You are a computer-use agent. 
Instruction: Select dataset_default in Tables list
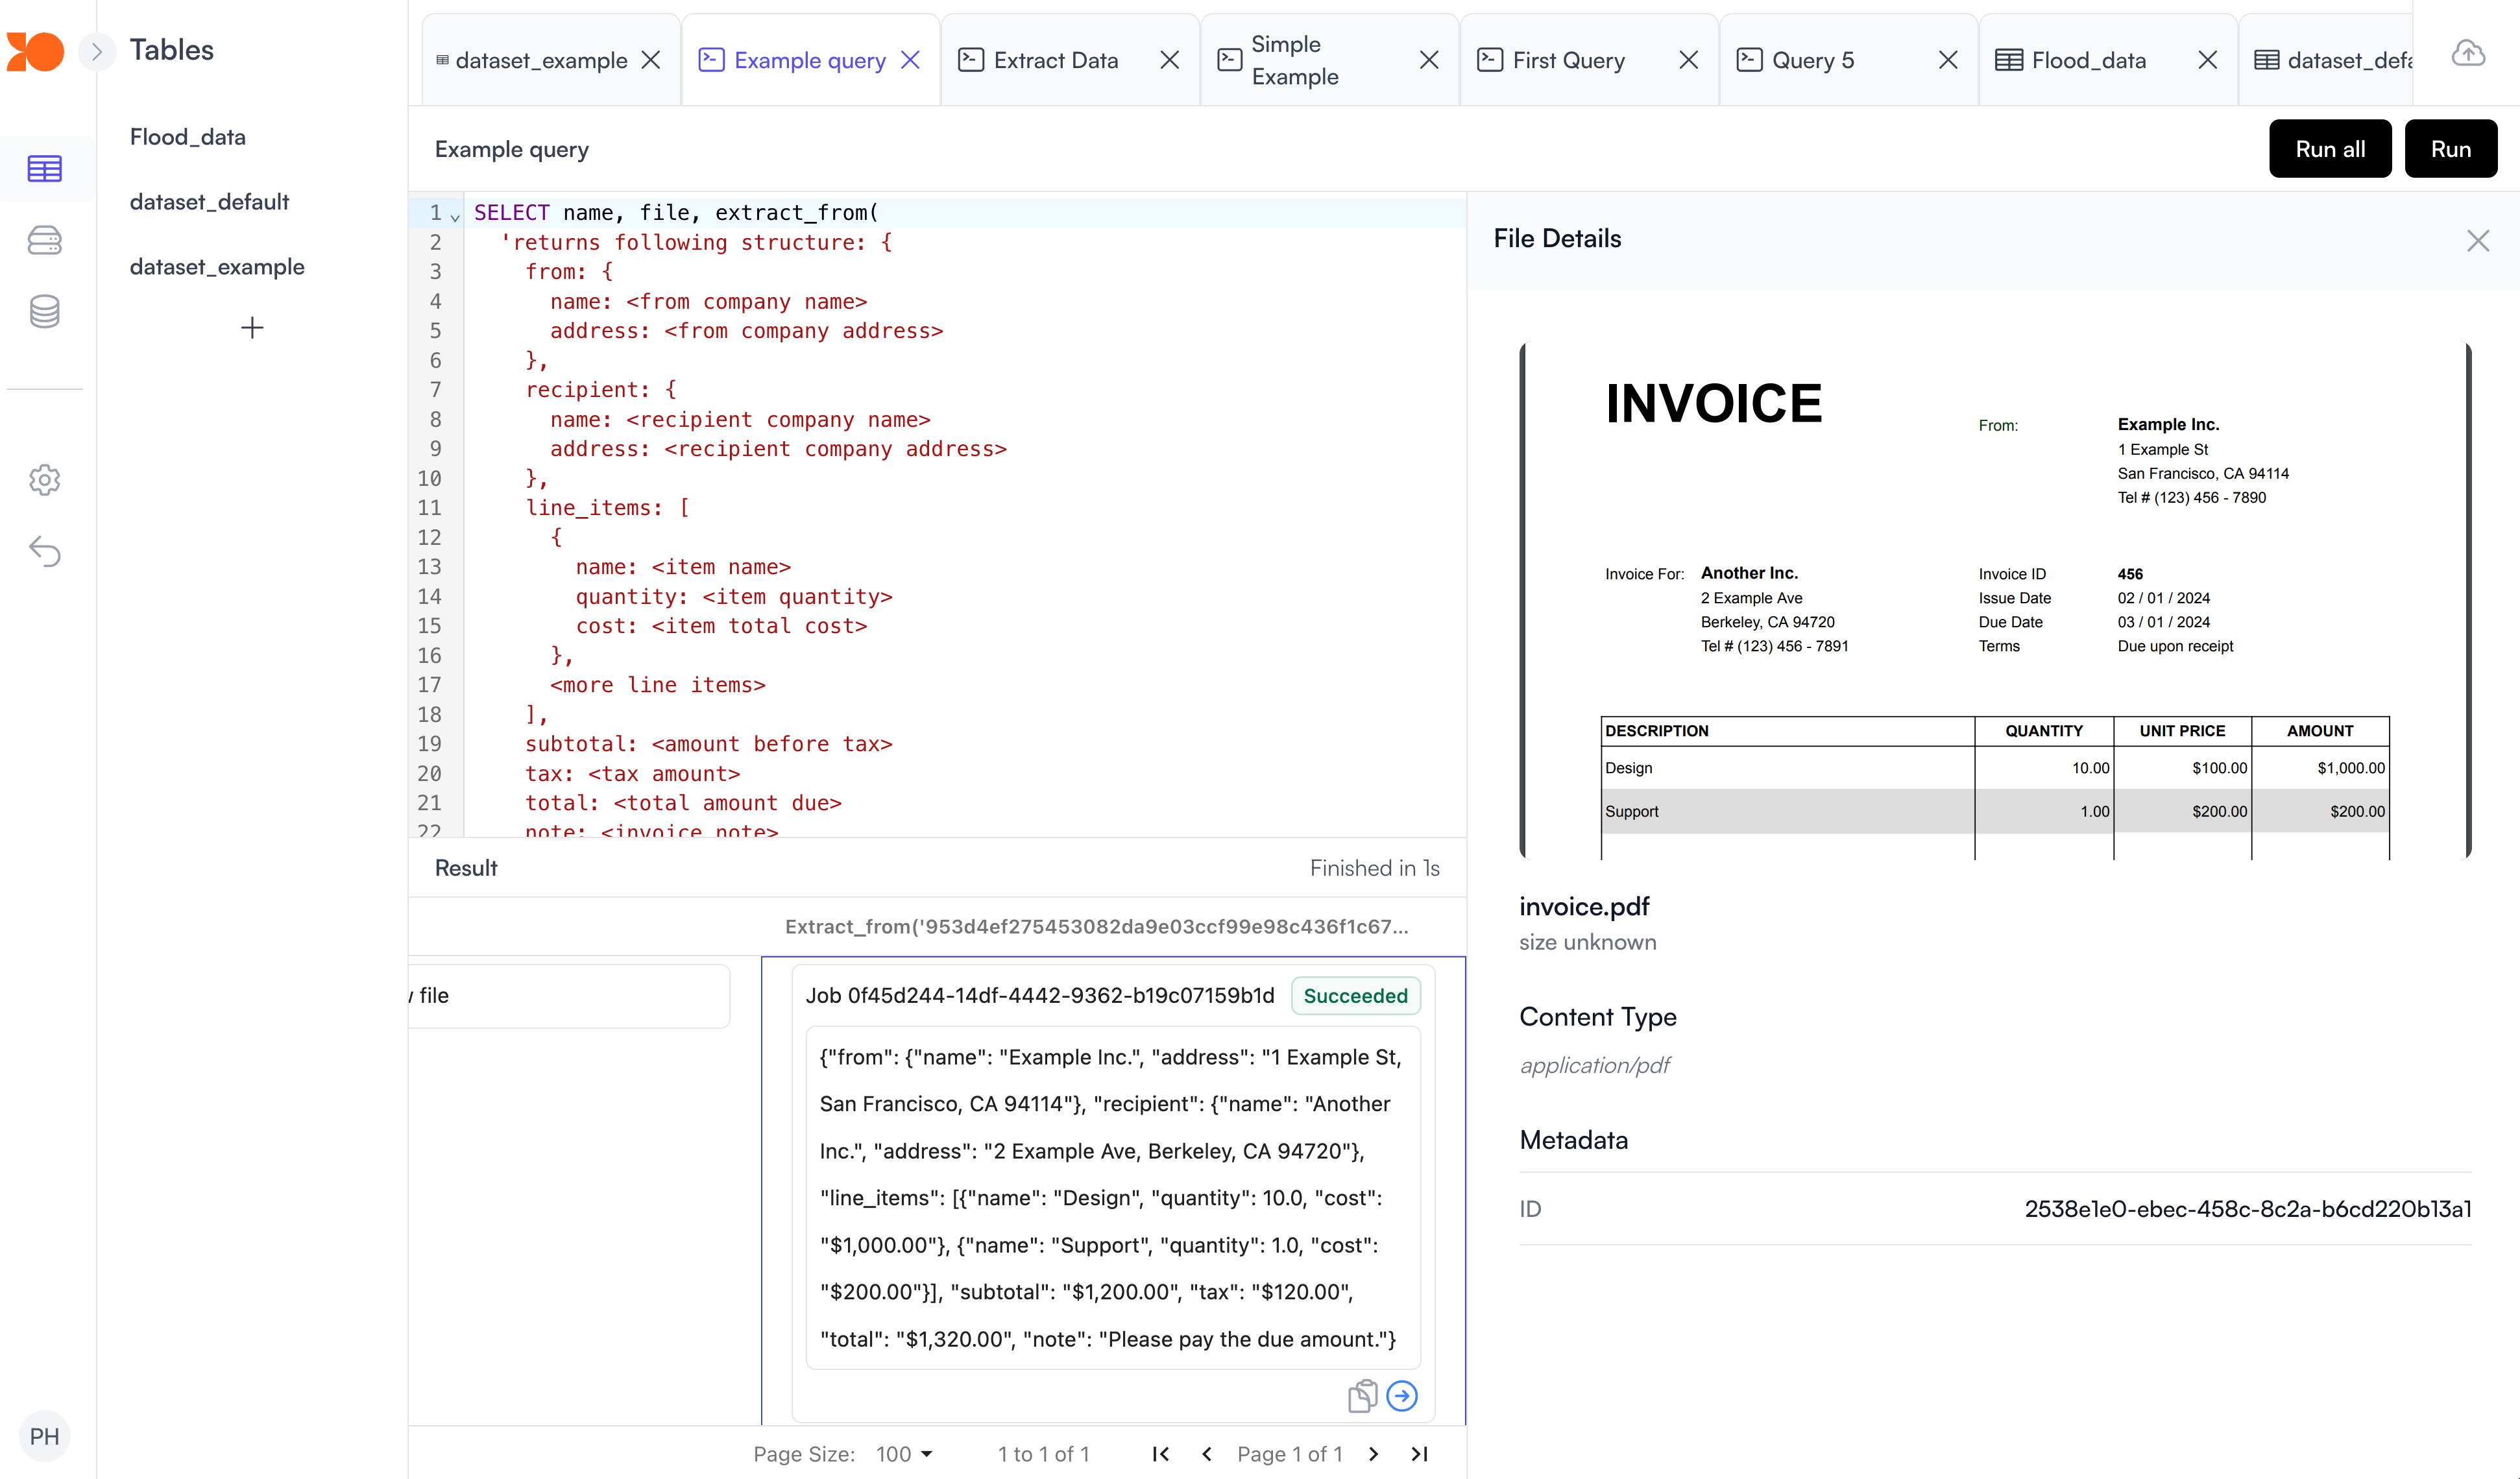(209, 202)
